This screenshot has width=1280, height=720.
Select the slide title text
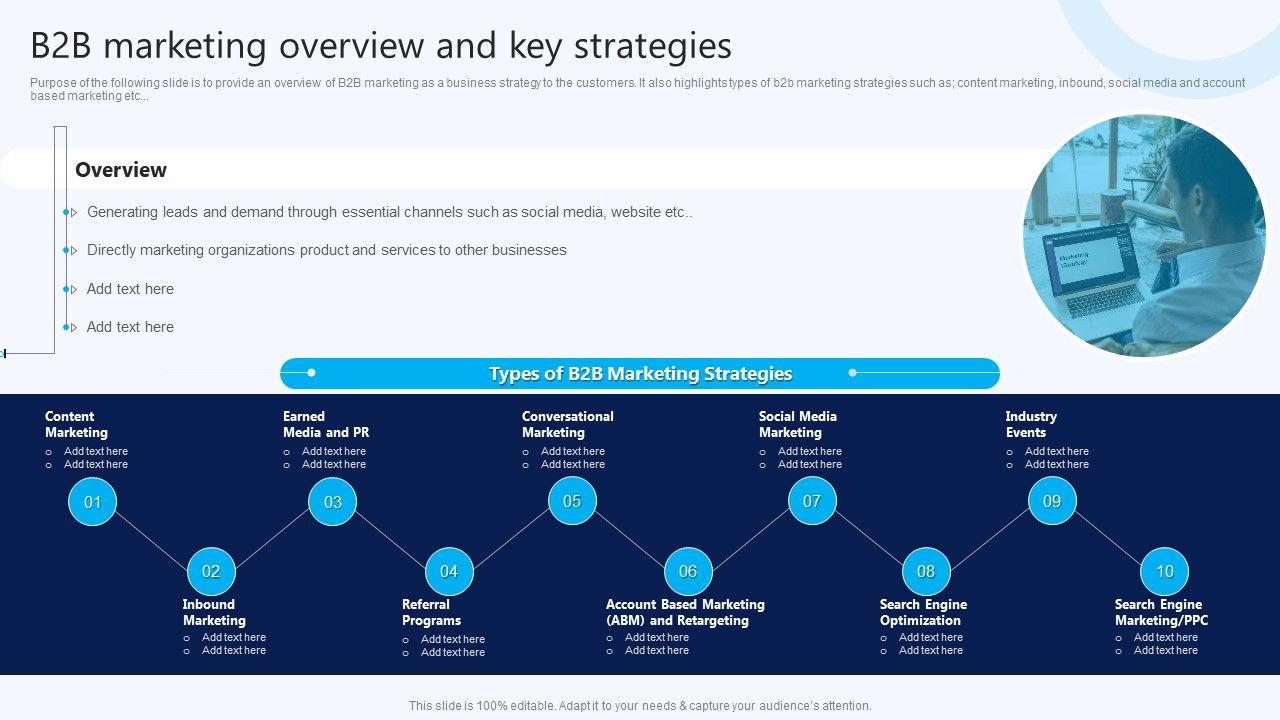(x=381, y=46)
